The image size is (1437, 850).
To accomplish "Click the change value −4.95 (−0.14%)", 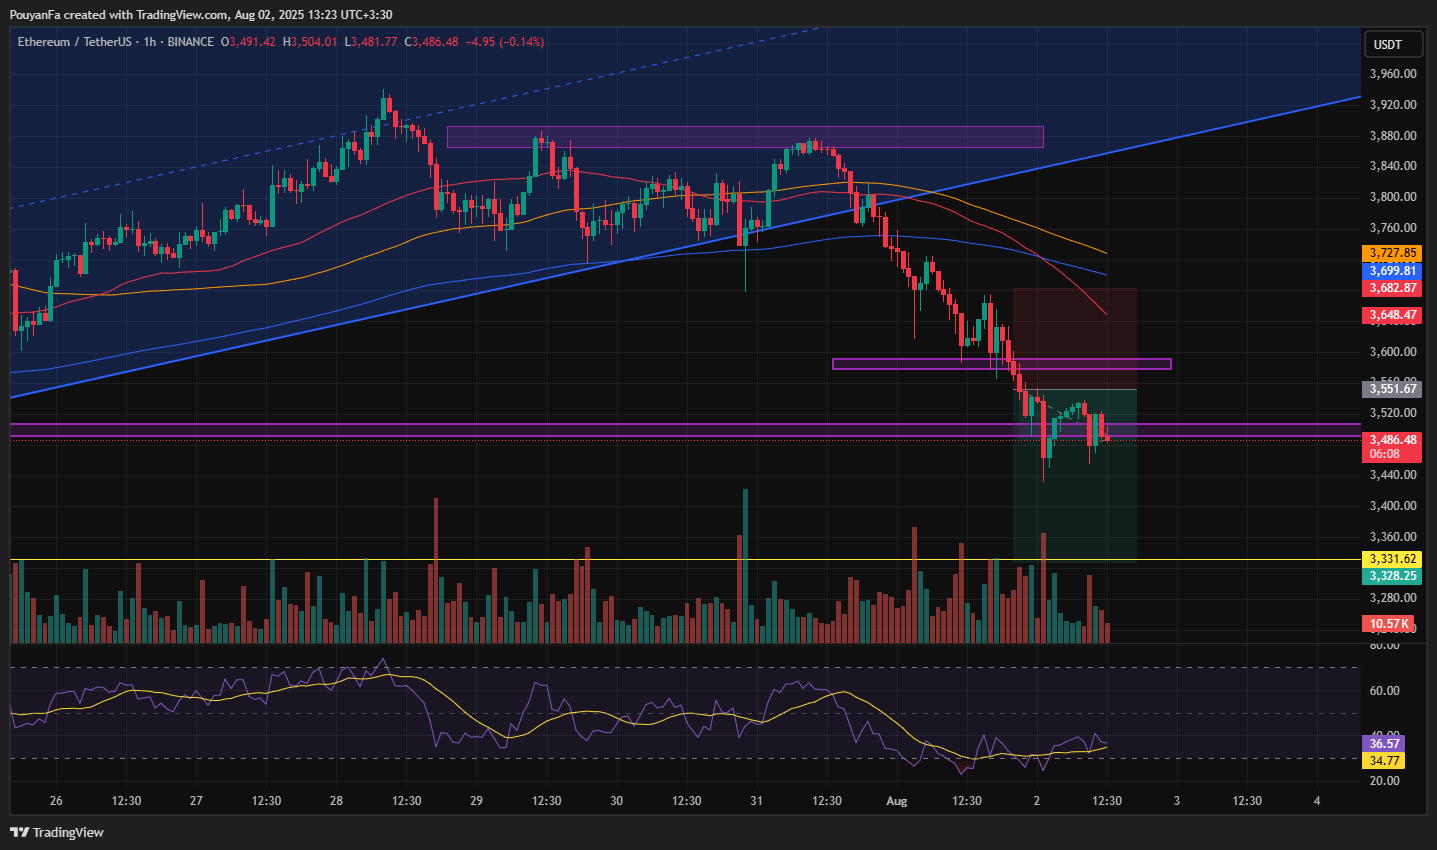I will point(505,42).
